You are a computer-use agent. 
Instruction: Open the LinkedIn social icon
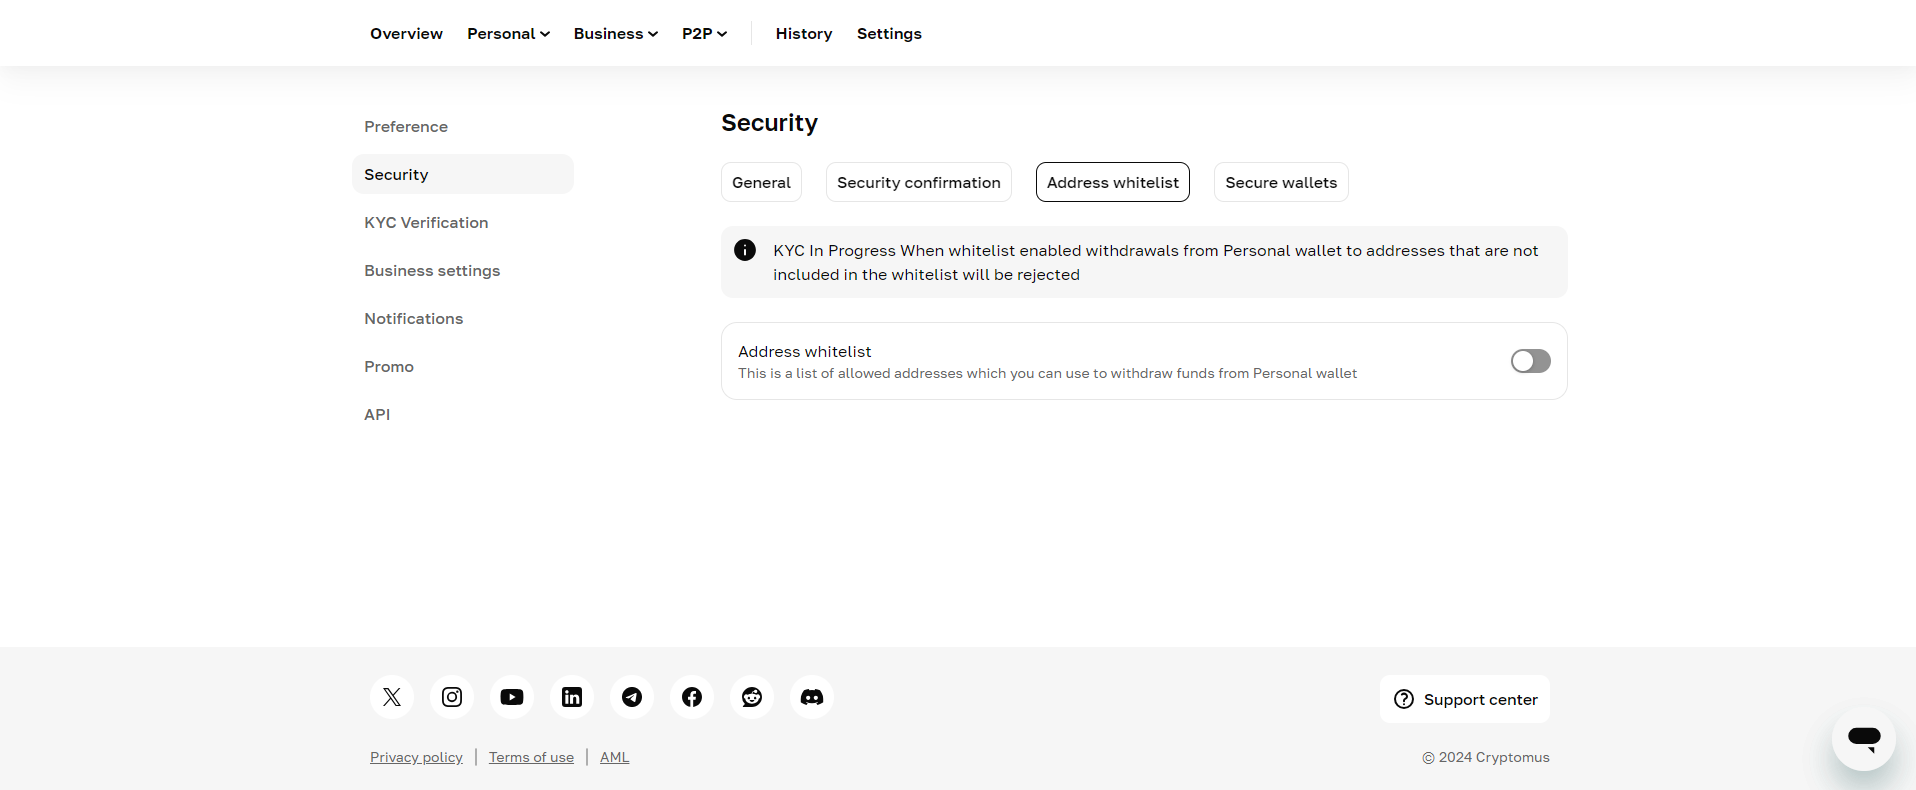[572, 697]
